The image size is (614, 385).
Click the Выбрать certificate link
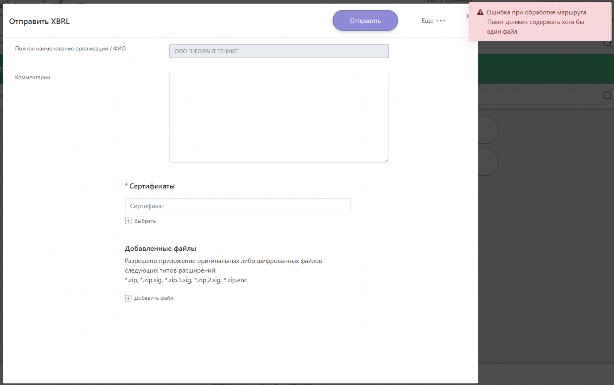(145, 221)
